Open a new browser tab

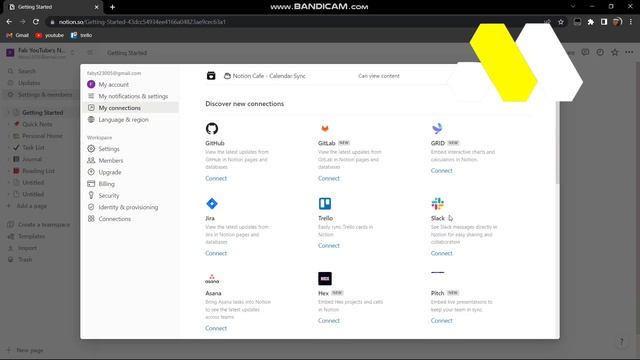coord(112,7)
